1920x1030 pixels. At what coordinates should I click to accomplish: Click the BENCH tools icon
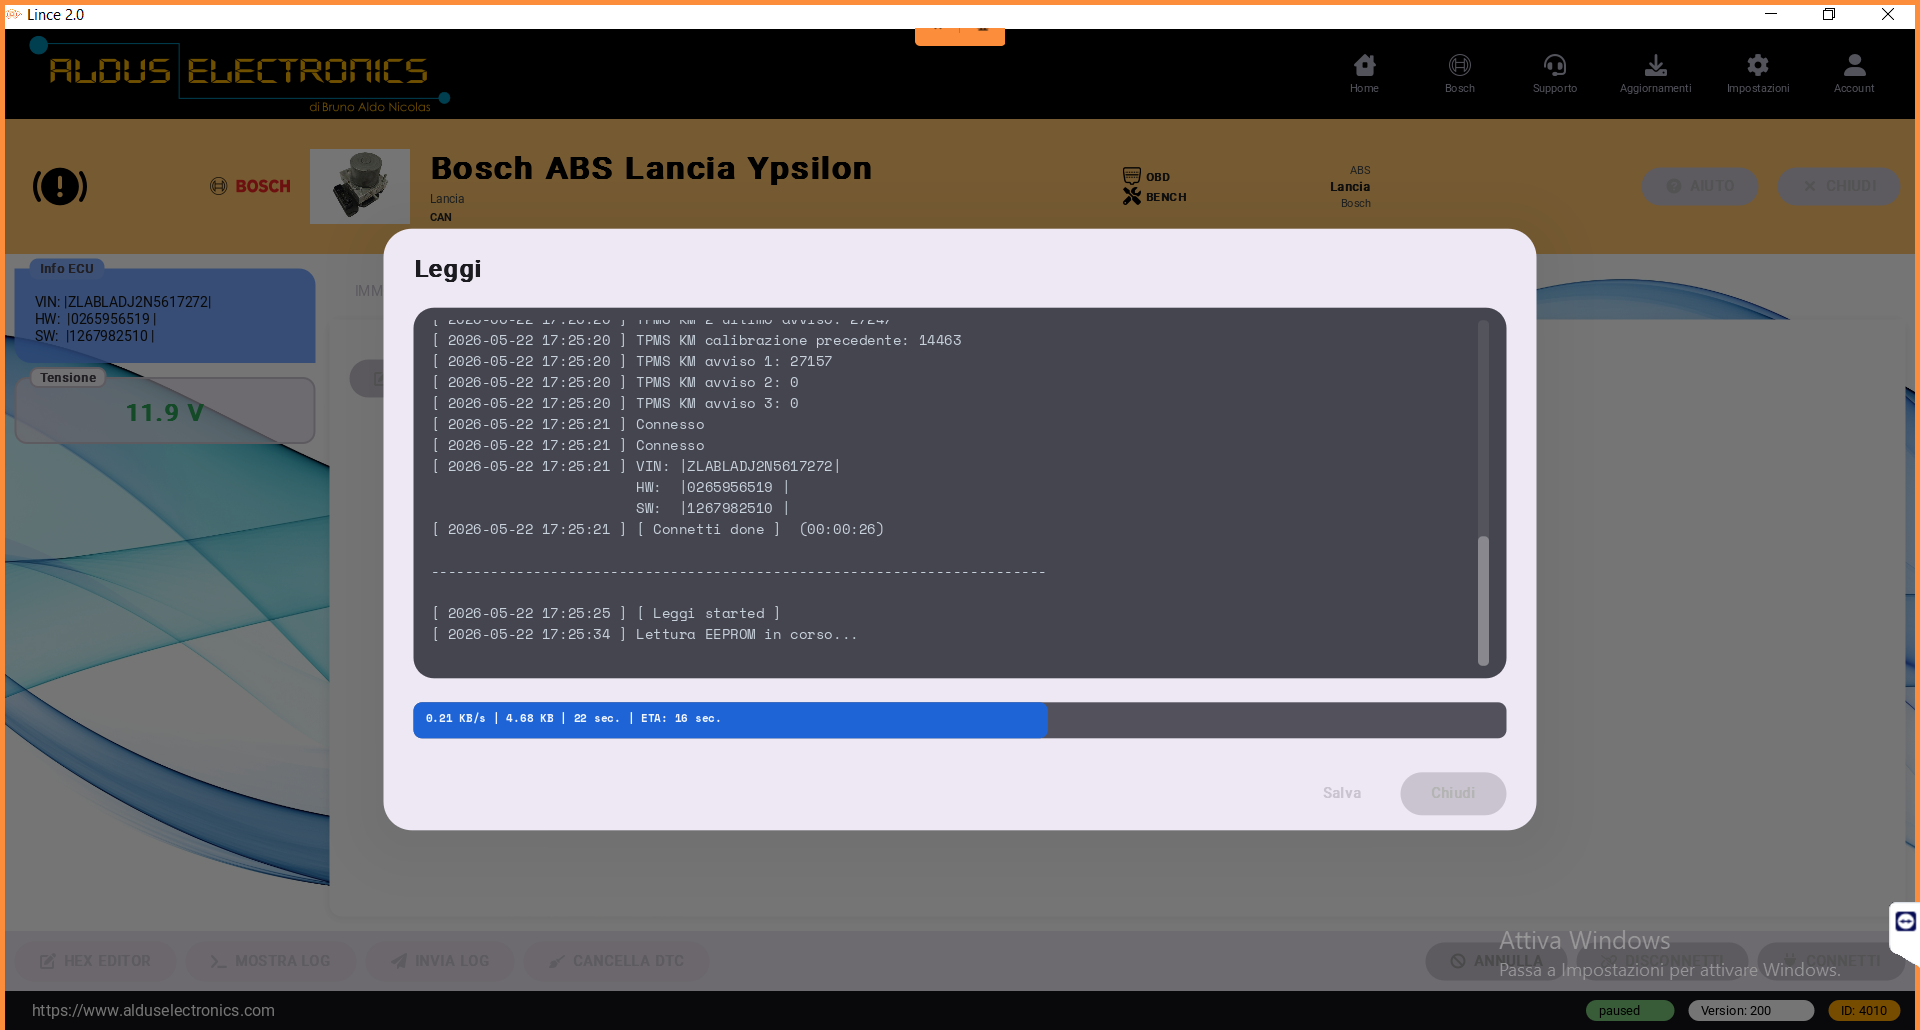(1131, 196)
